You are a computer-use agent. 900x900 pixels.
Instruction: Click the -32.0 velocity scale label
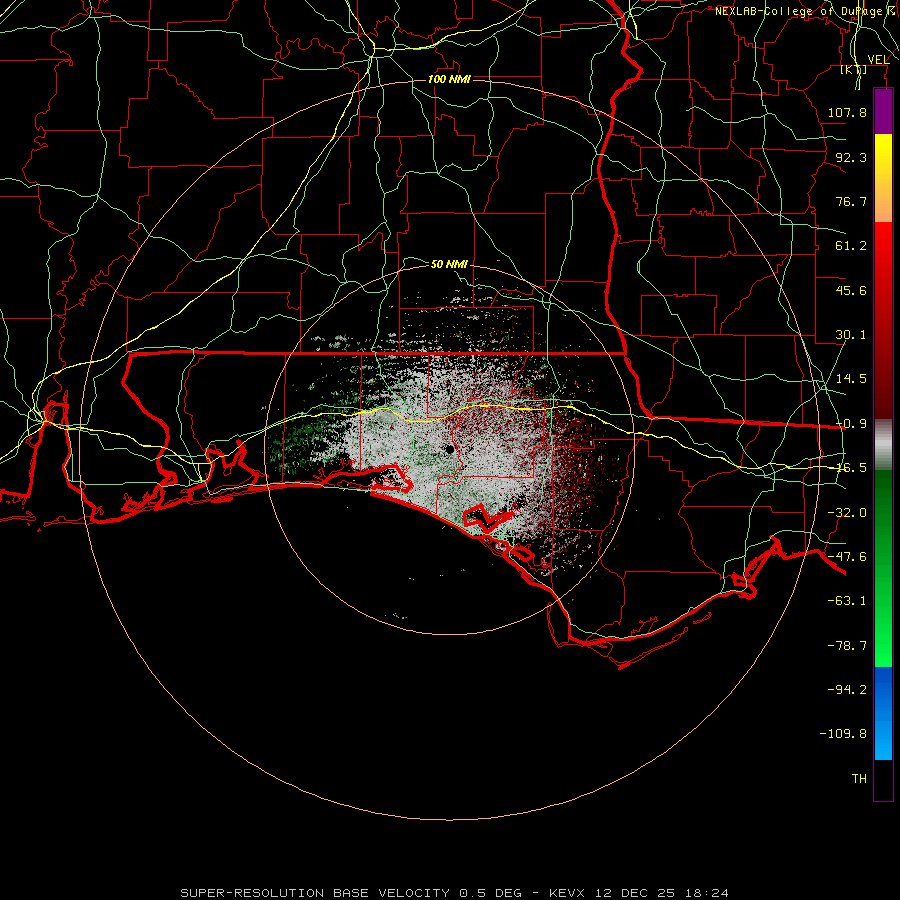[x=847, y=513]
